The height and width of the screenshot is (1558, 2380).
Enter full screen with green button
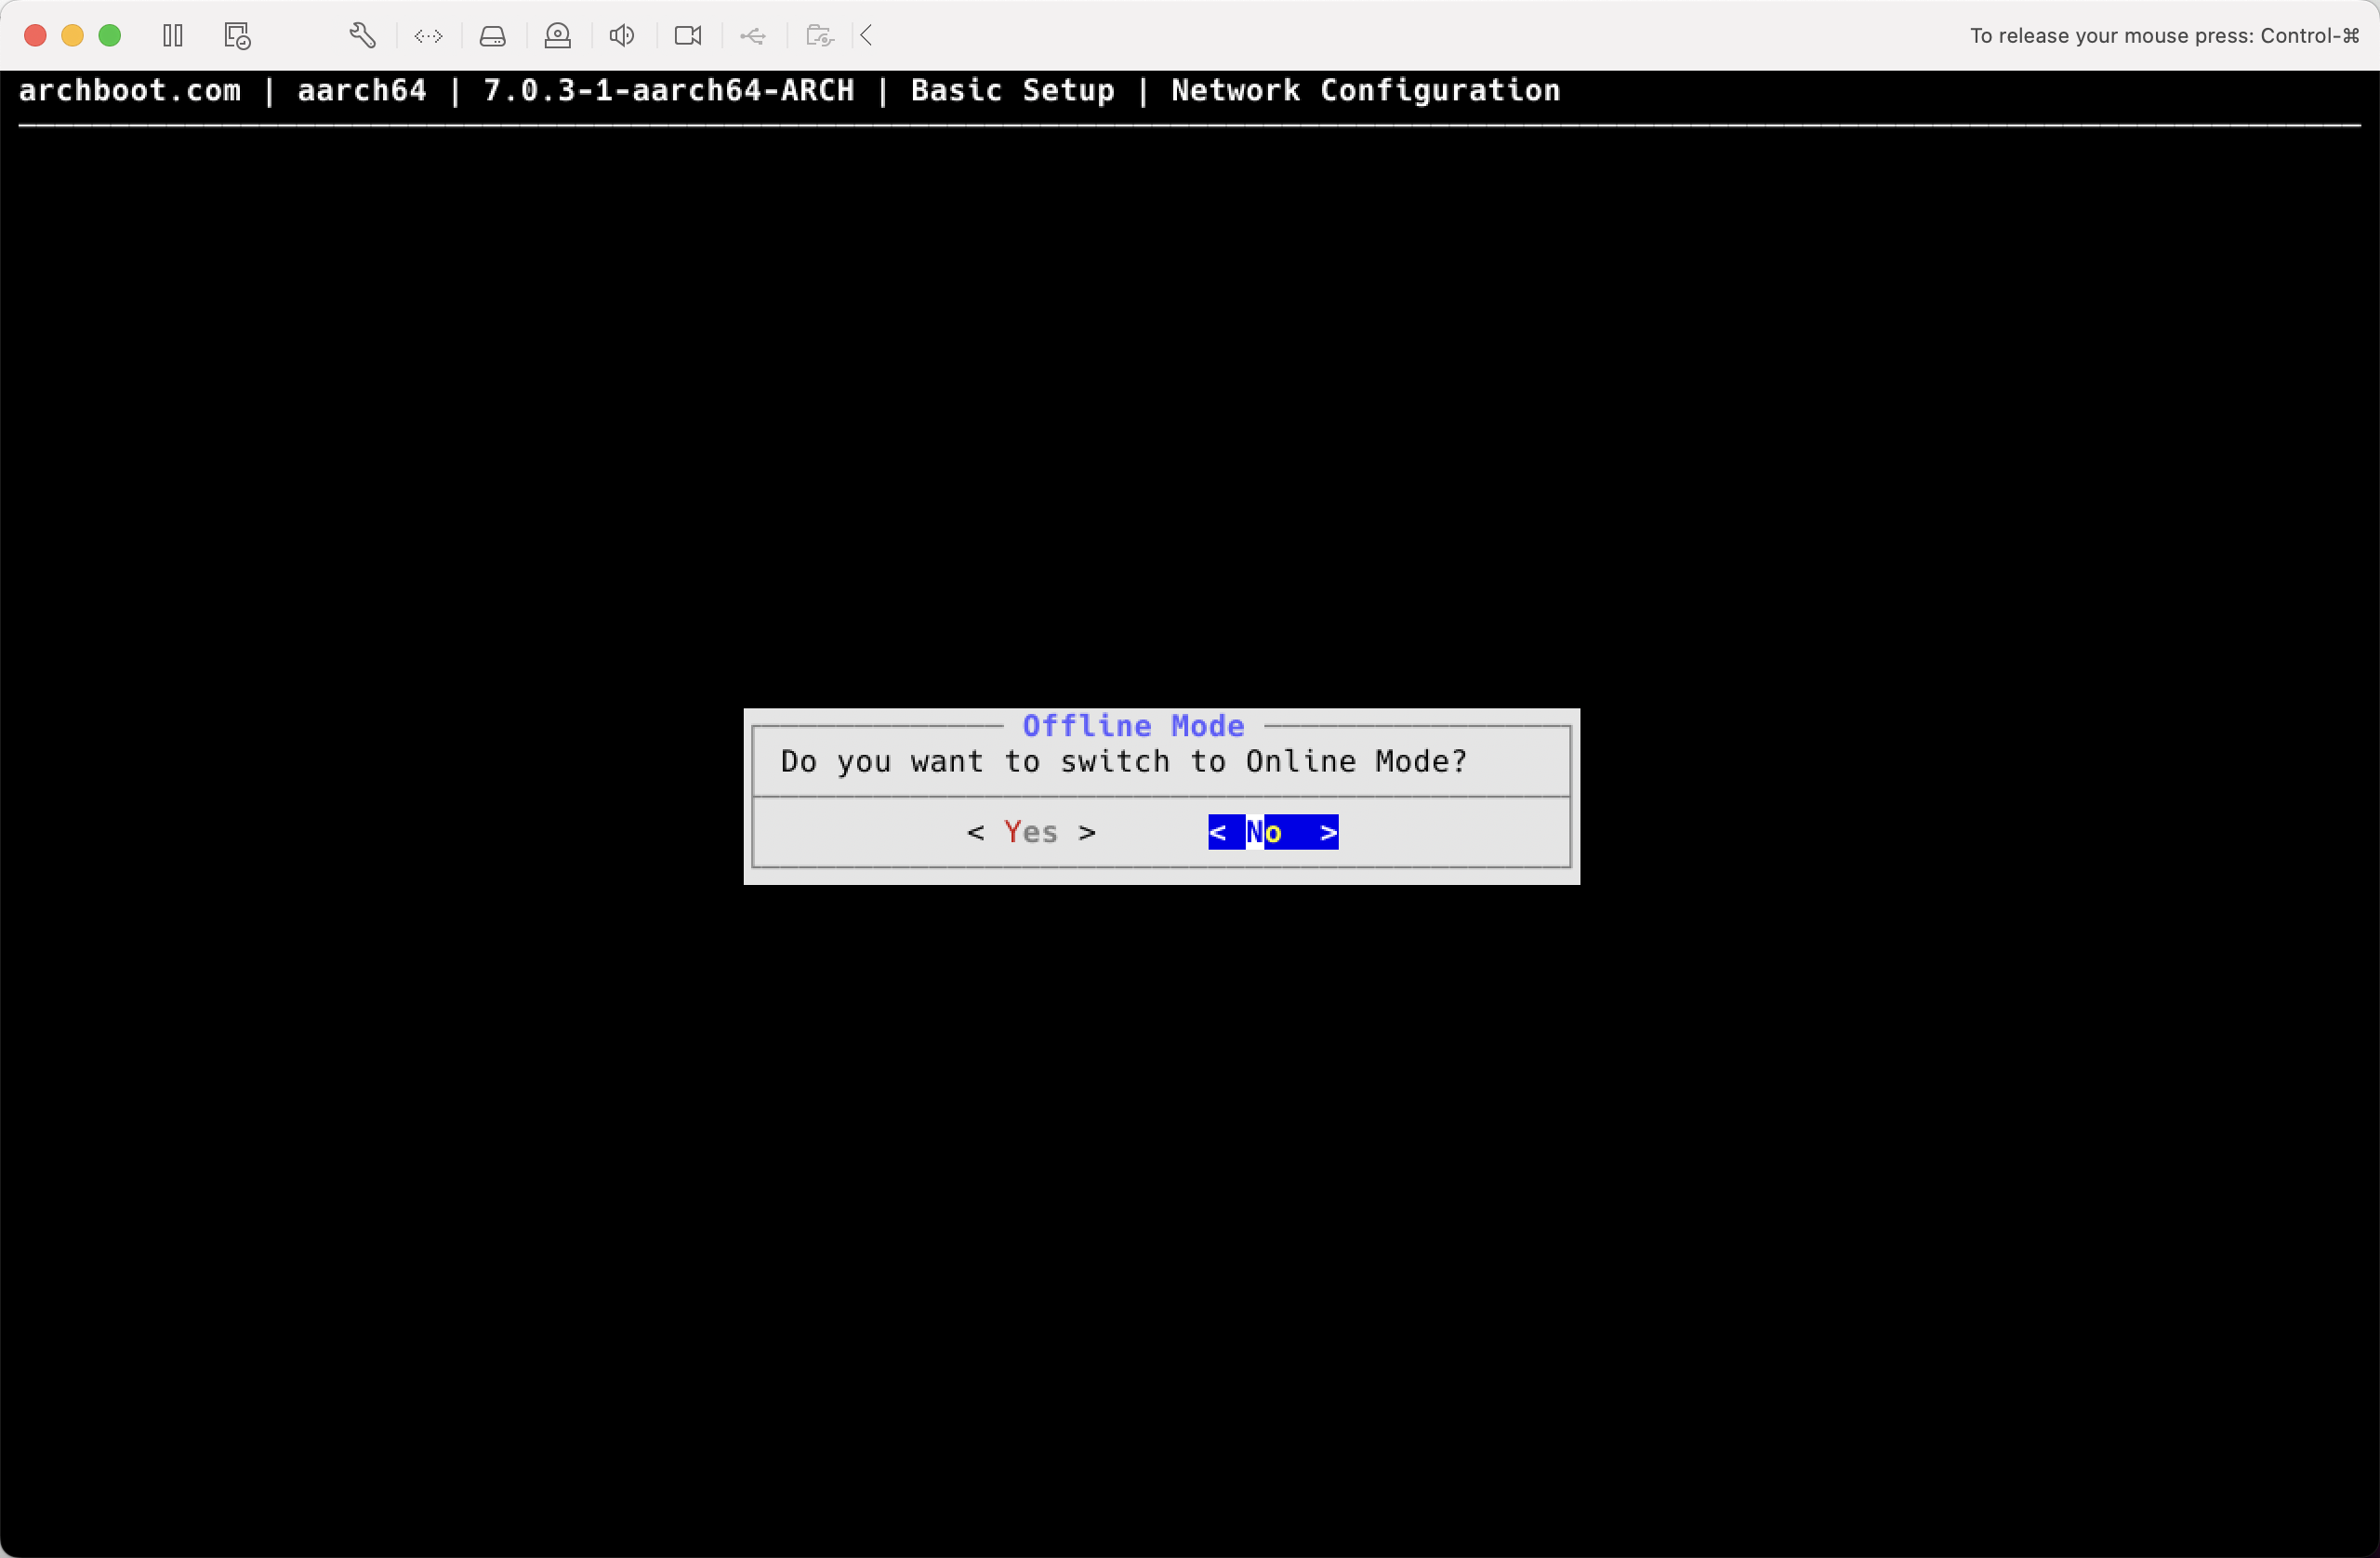(x=110, y=36)
